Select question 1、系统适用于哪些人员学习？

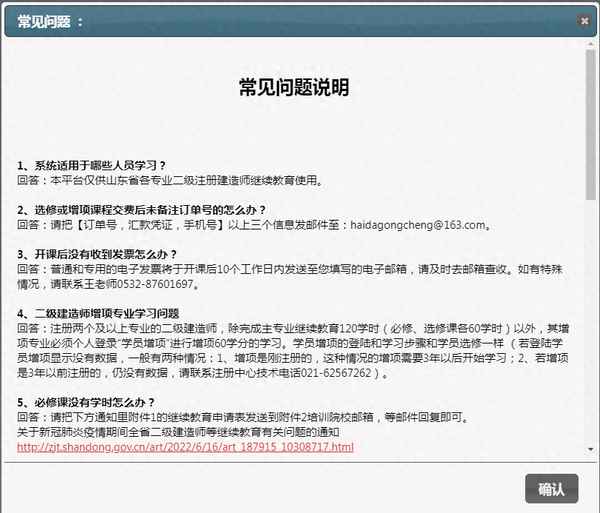pos(91,165)
